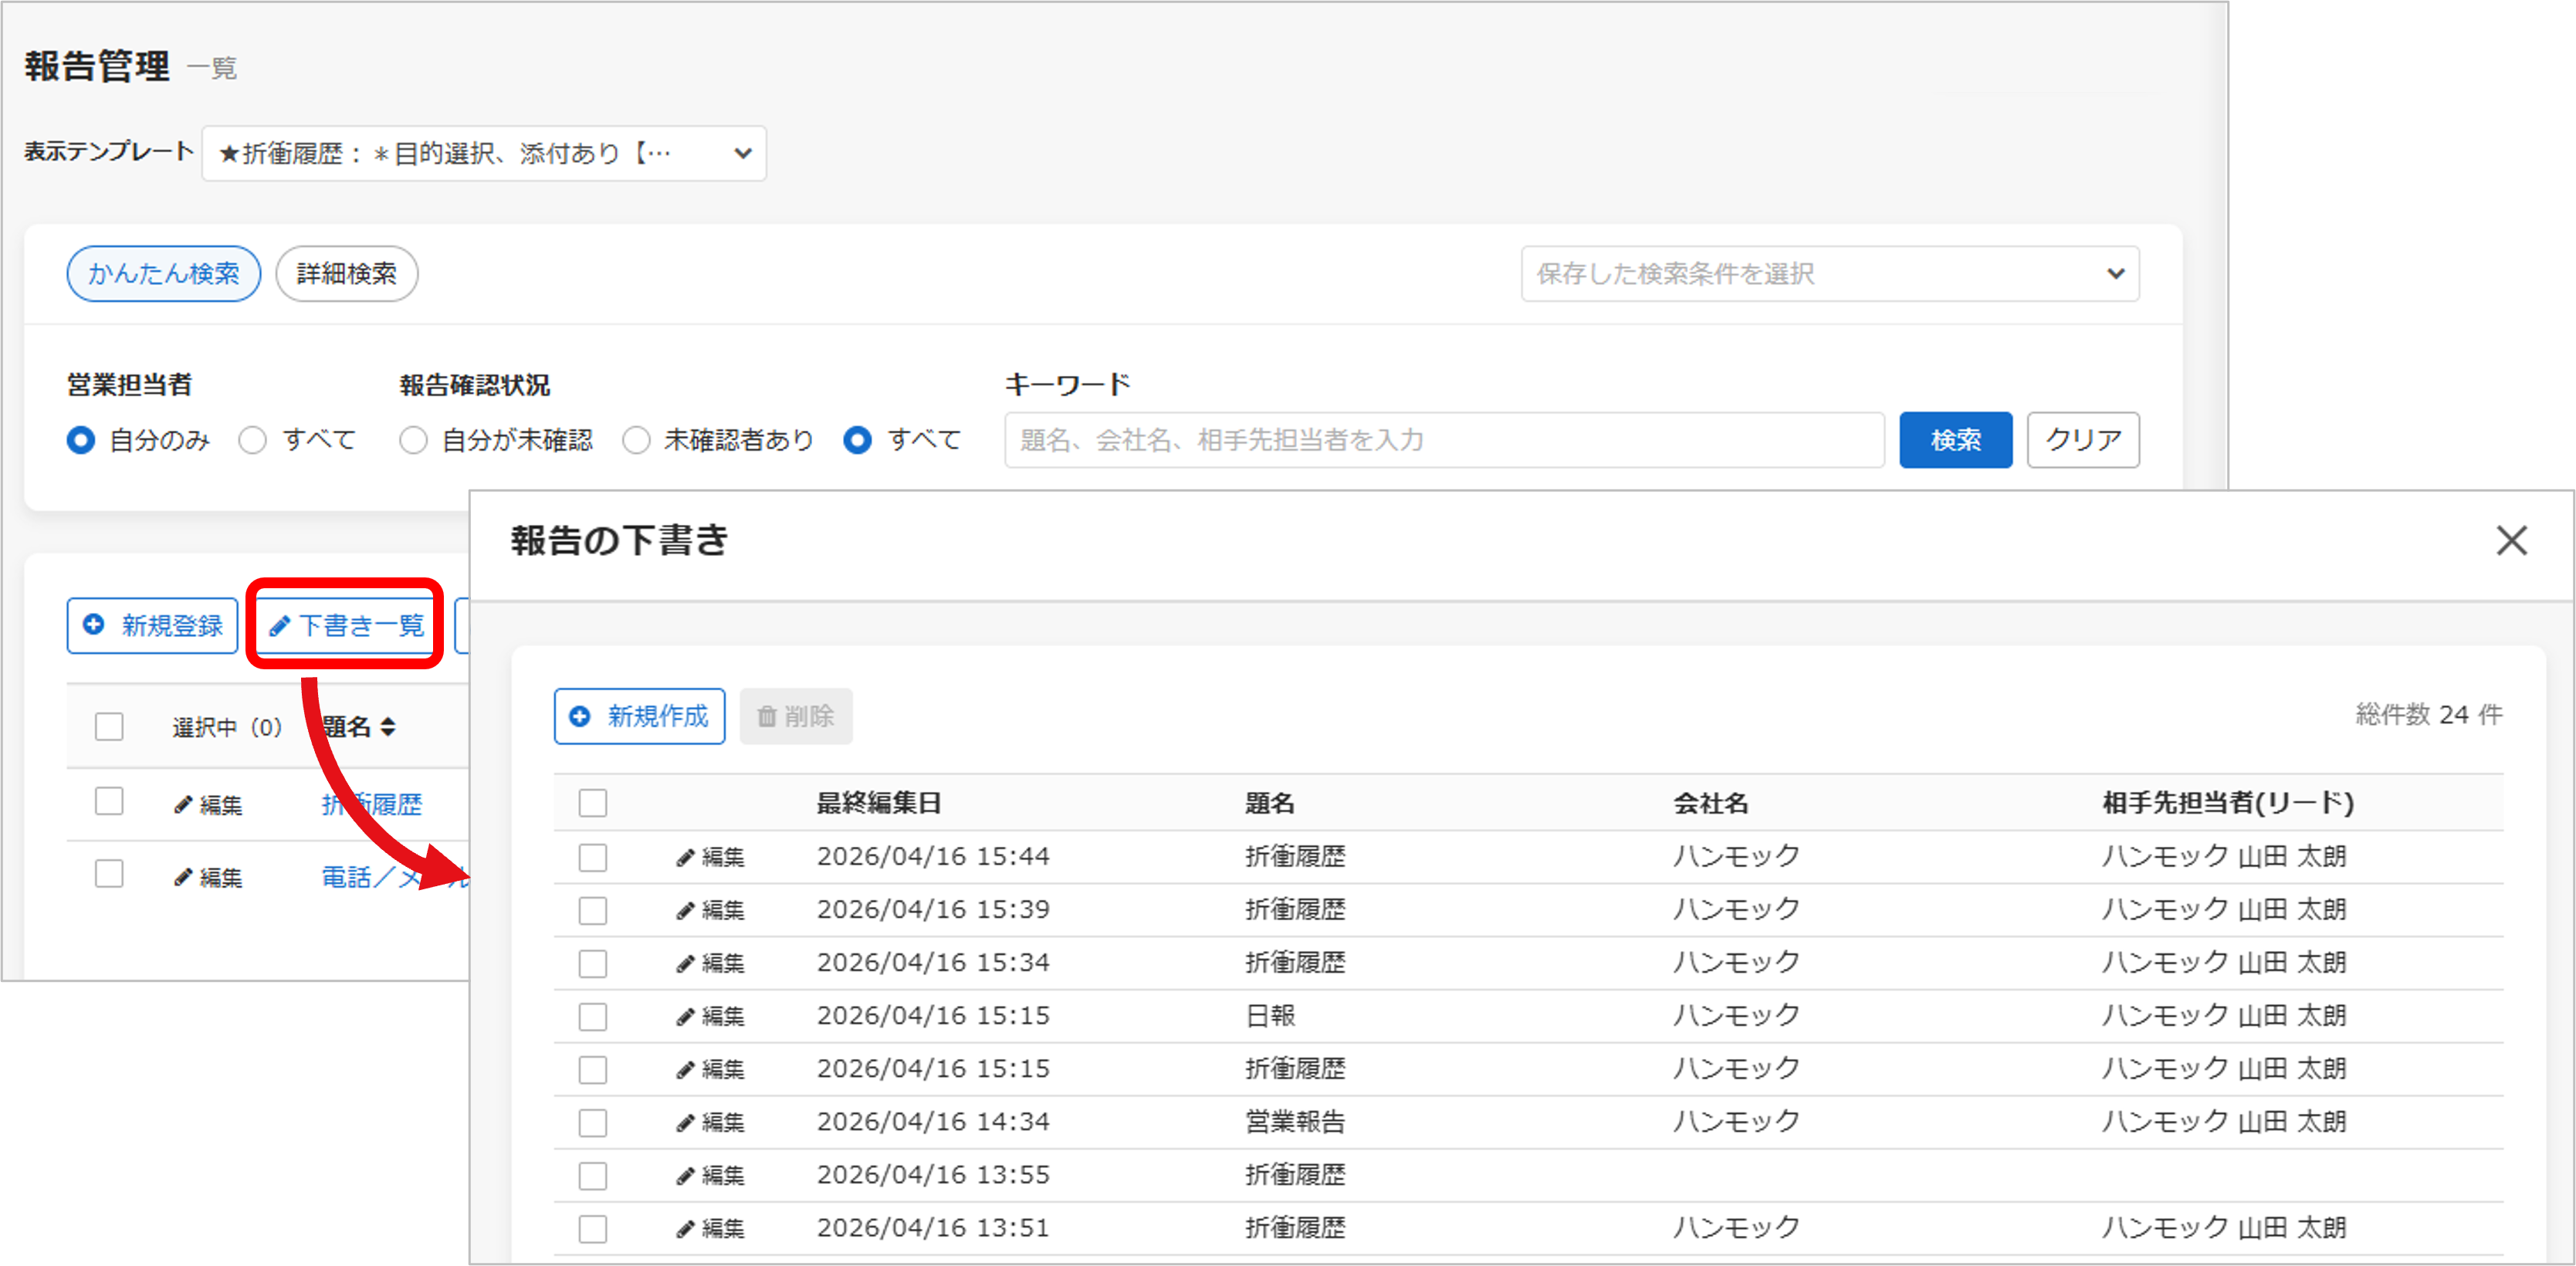Click the クリア button
2576x1266 pixels.
pos(2082,440)
